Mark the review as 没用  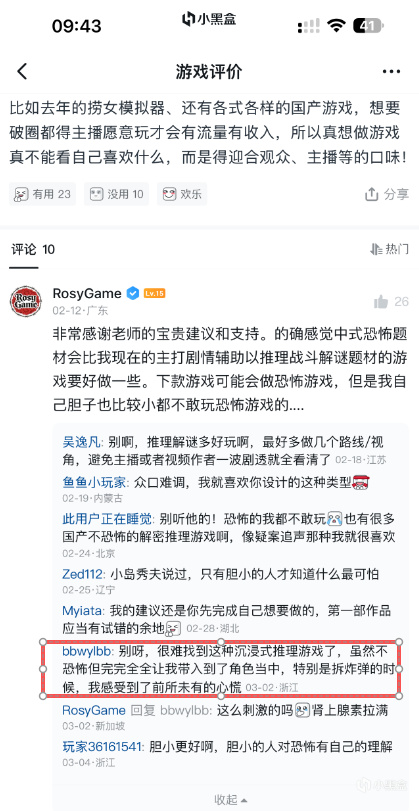[117, 194]
